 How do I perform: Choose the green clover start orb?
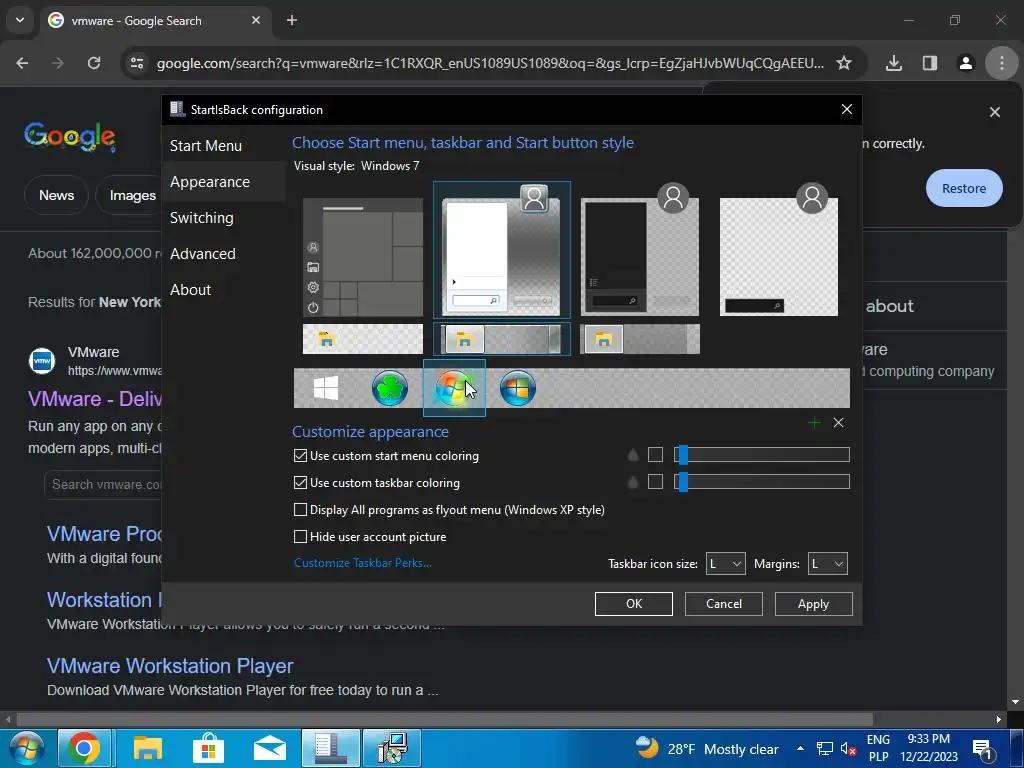click(390, 388)
